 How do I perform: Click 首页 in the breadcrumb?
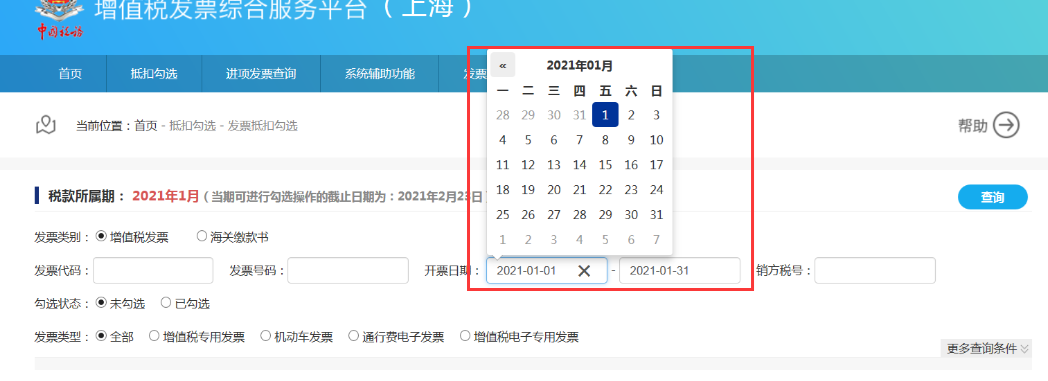pos(146,125)
